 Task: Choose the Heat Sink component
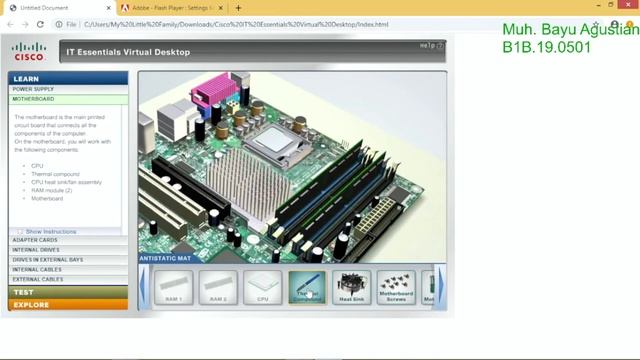click(351, 287)
